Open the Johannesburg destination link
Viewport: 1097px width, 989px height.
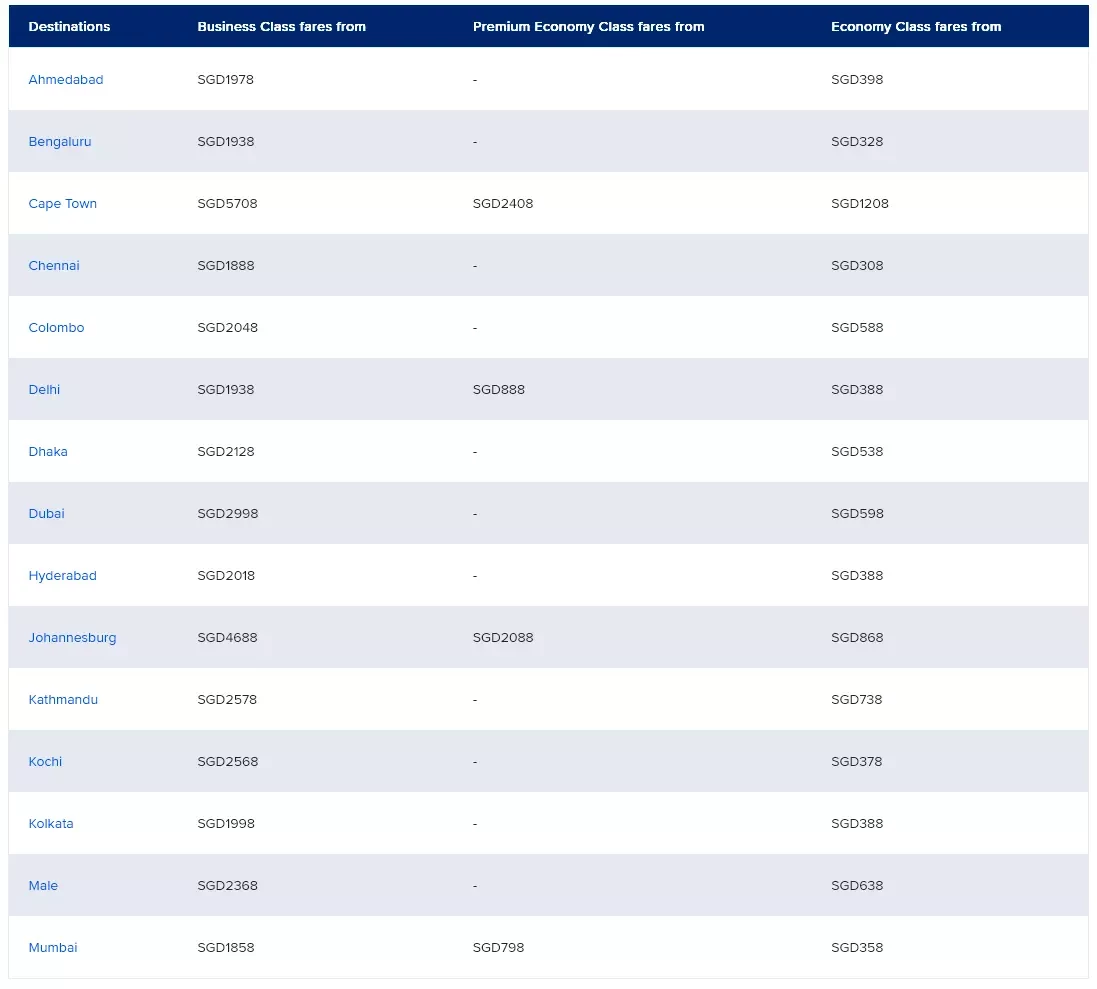72,638
